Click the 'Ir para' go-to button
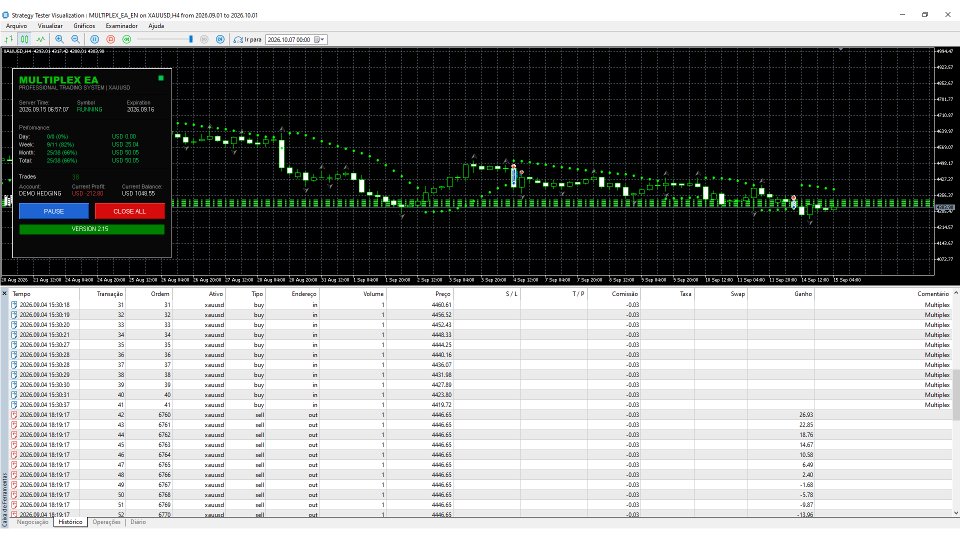 tap(247, 39)
